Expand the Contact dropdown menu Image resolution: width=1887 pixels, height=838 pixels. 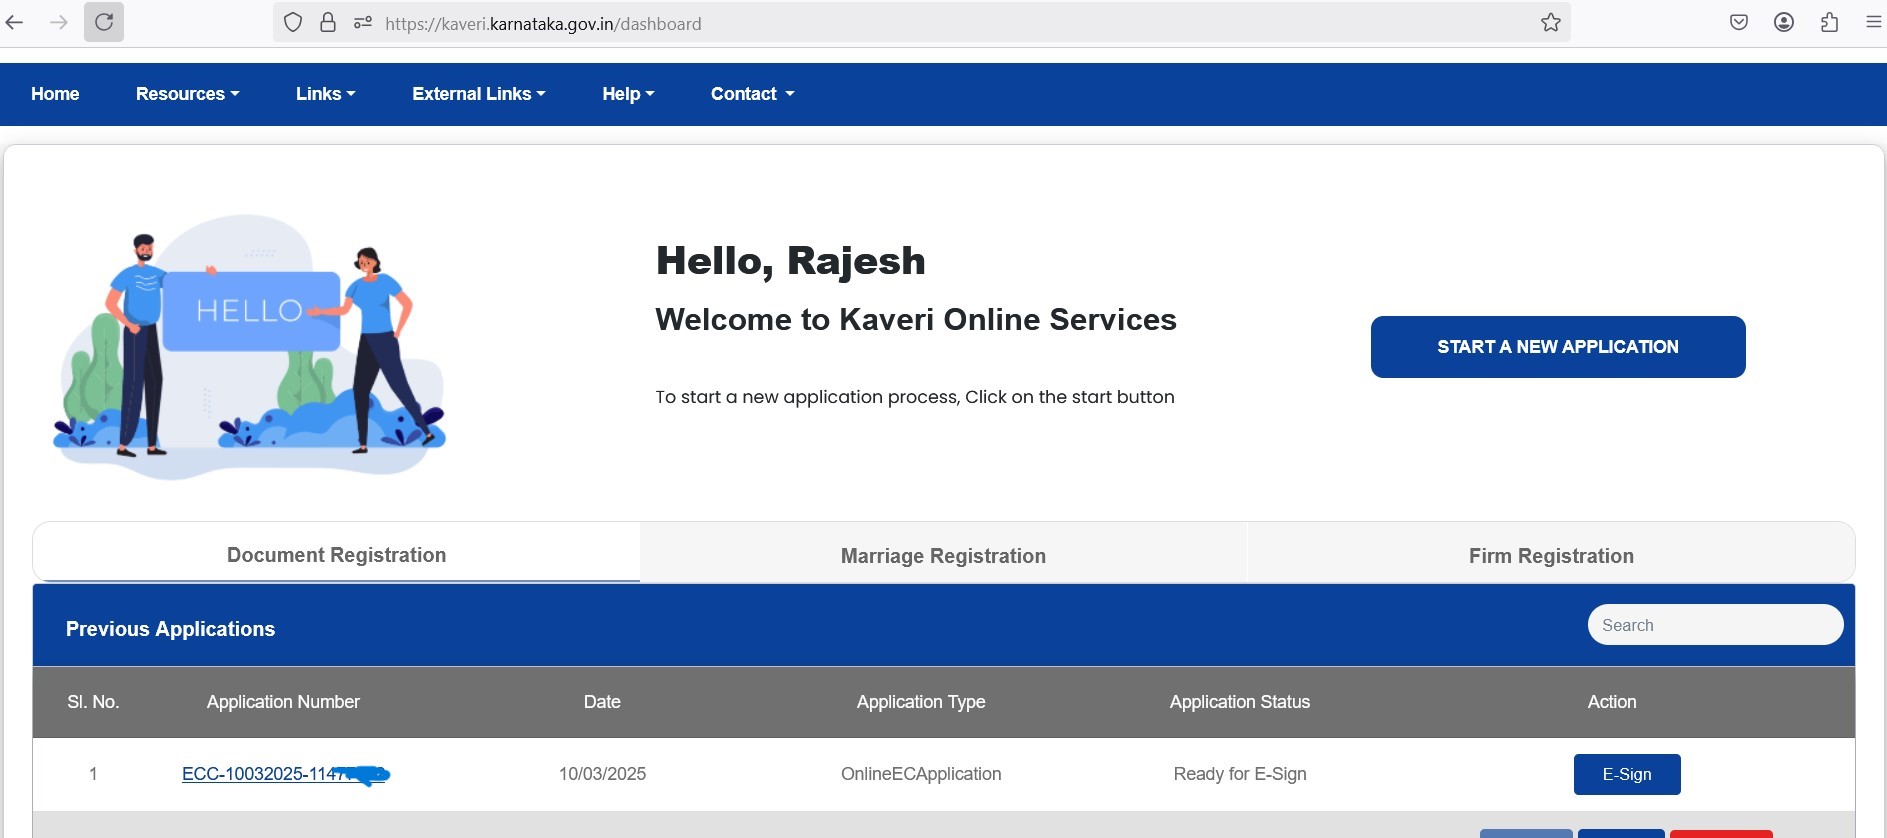(753, 94)
